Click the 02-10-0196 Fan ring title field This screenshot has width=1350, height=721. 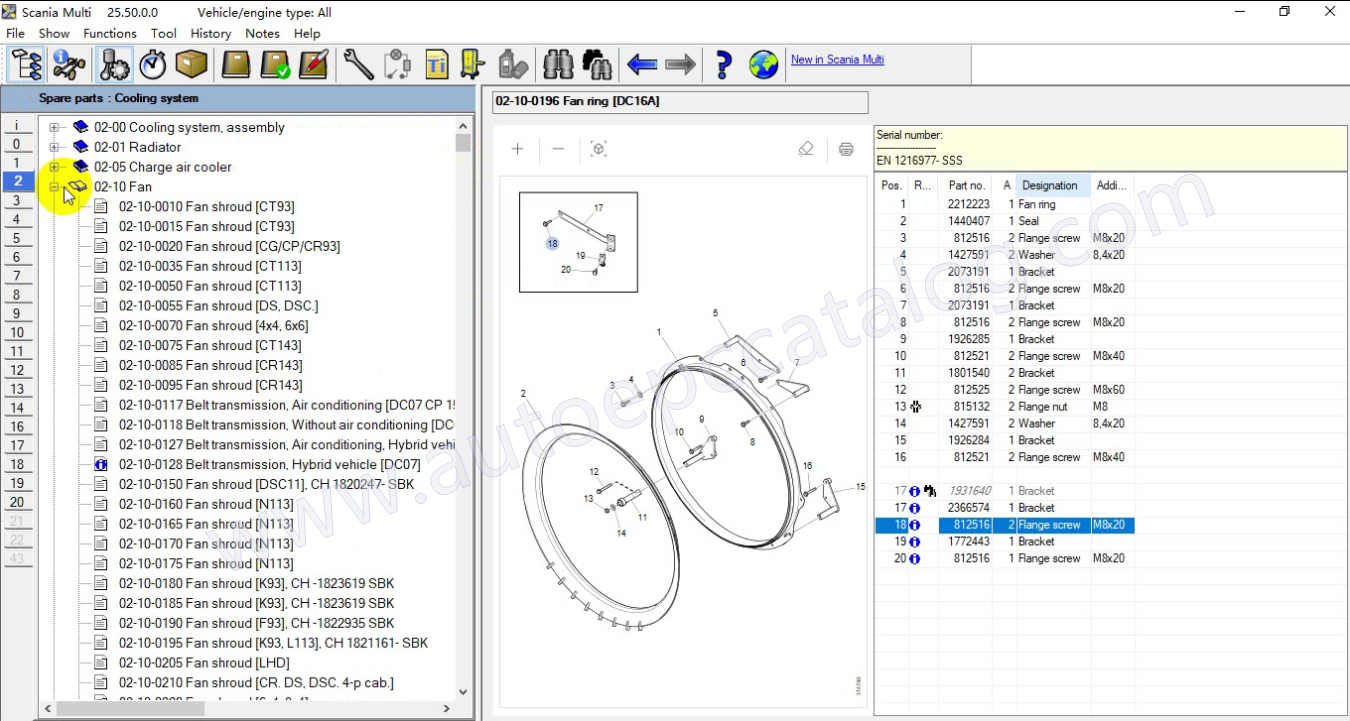click(681, 102)
